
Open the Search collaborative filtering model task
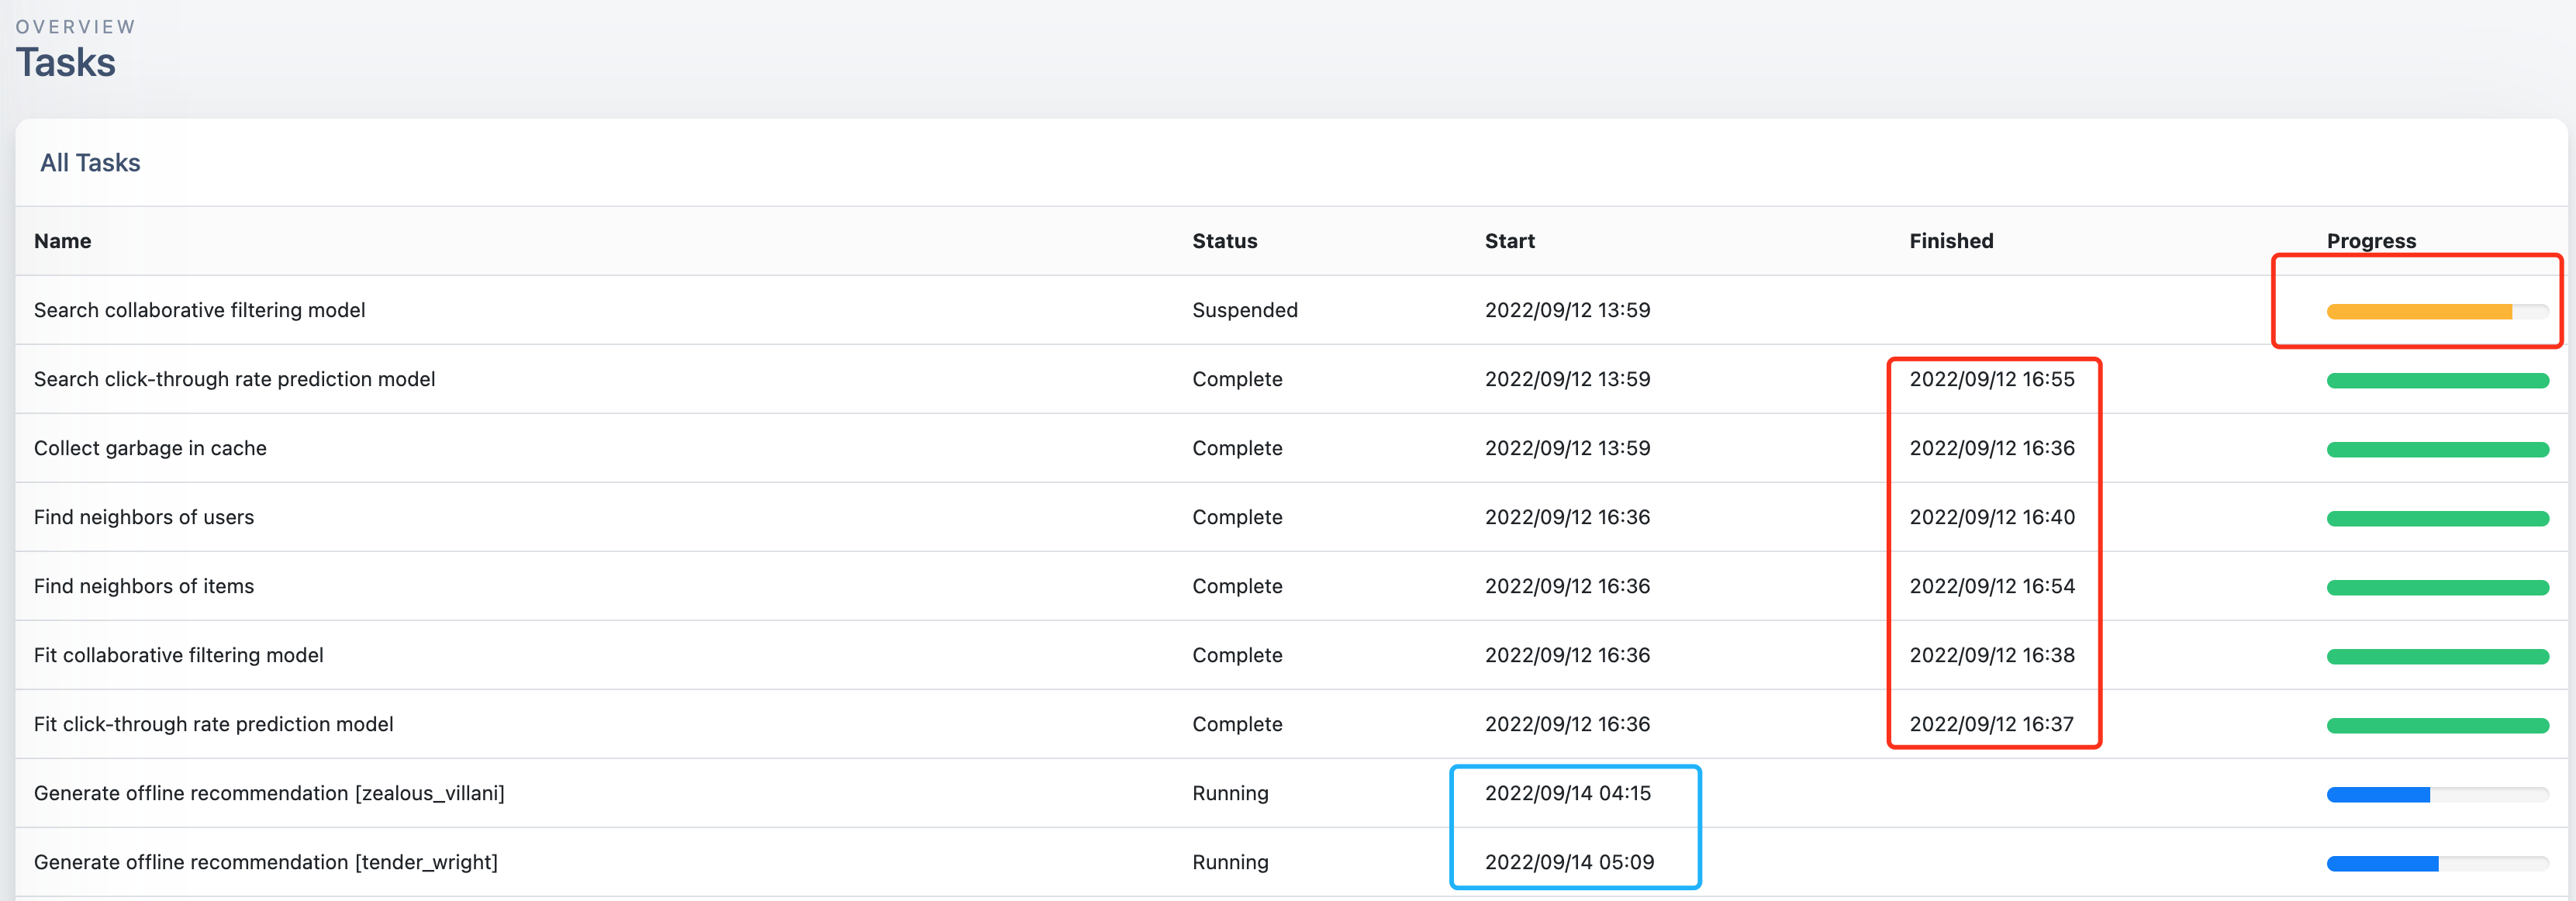(x=200, y=310)
